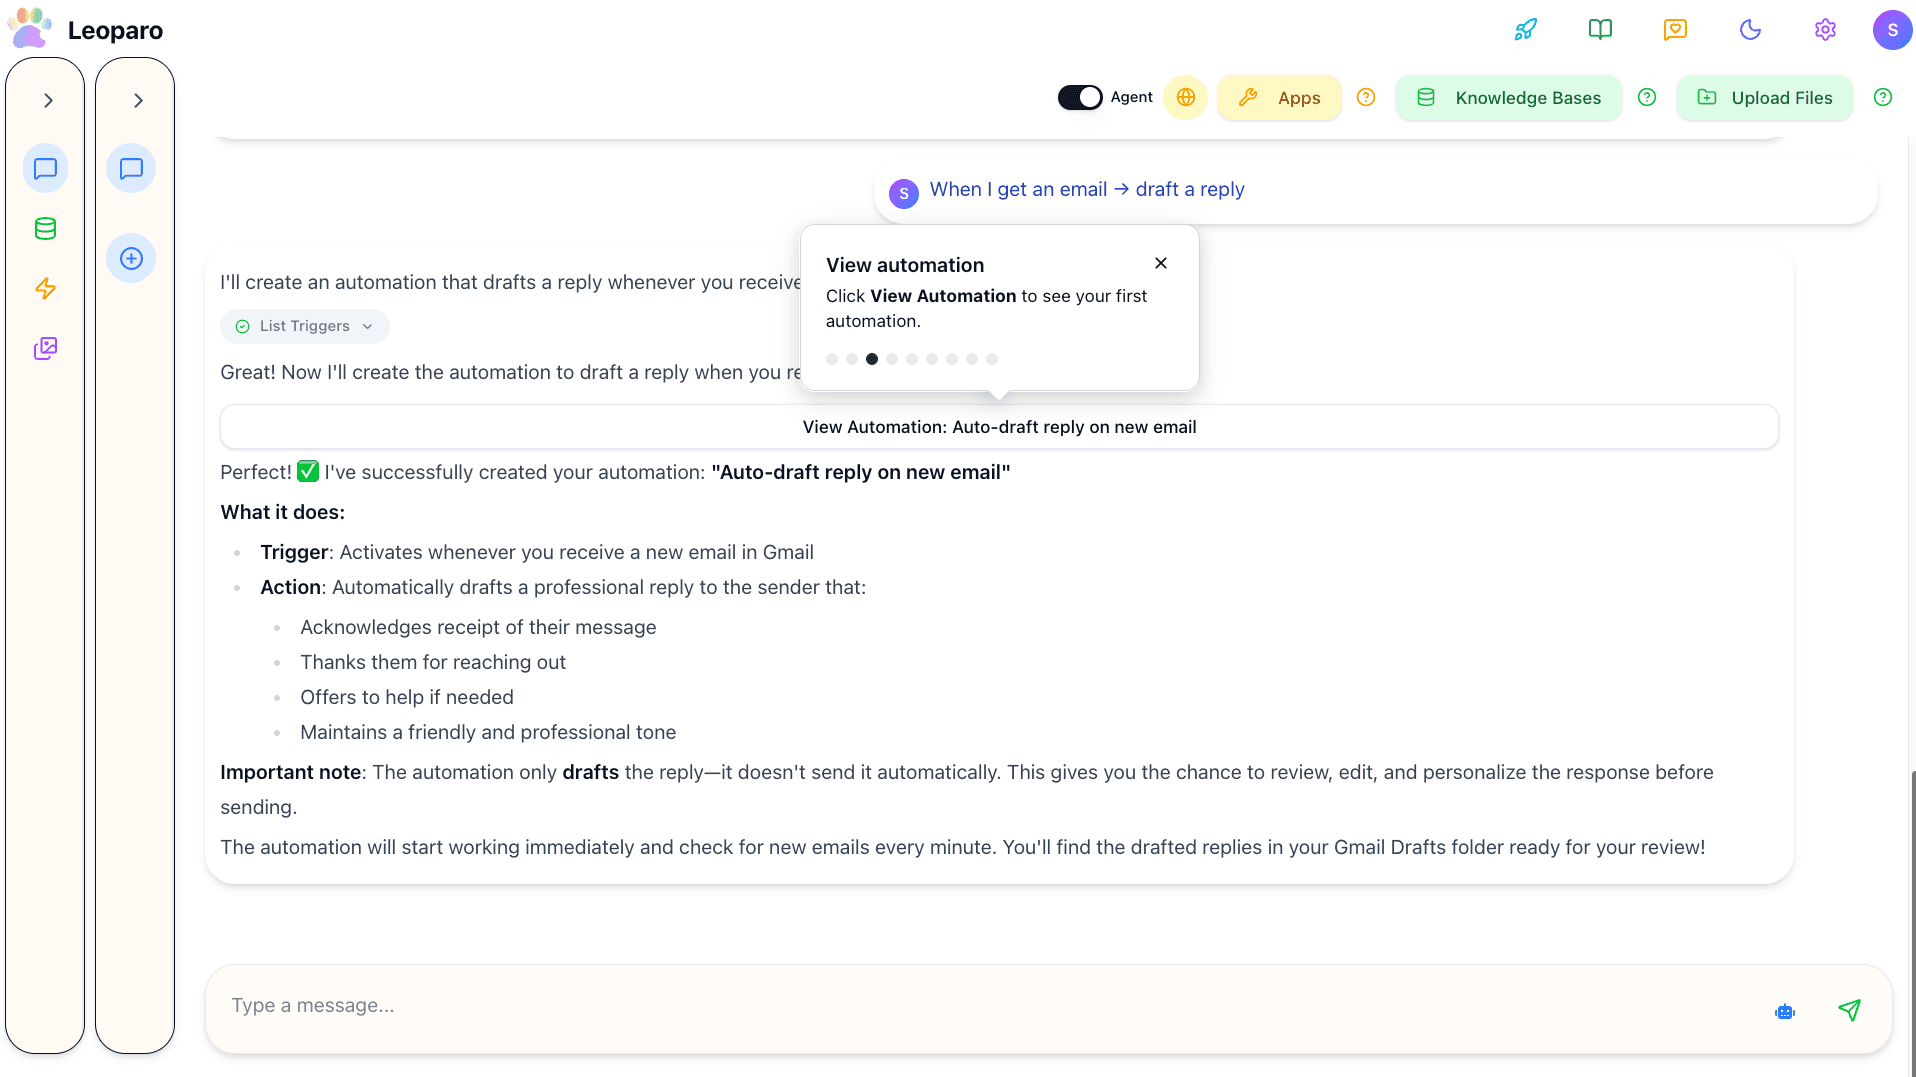Viewport: 1916px width, 1077px height.
Task: Open the Knowledge Bases panel
Action: [1508, 97]
